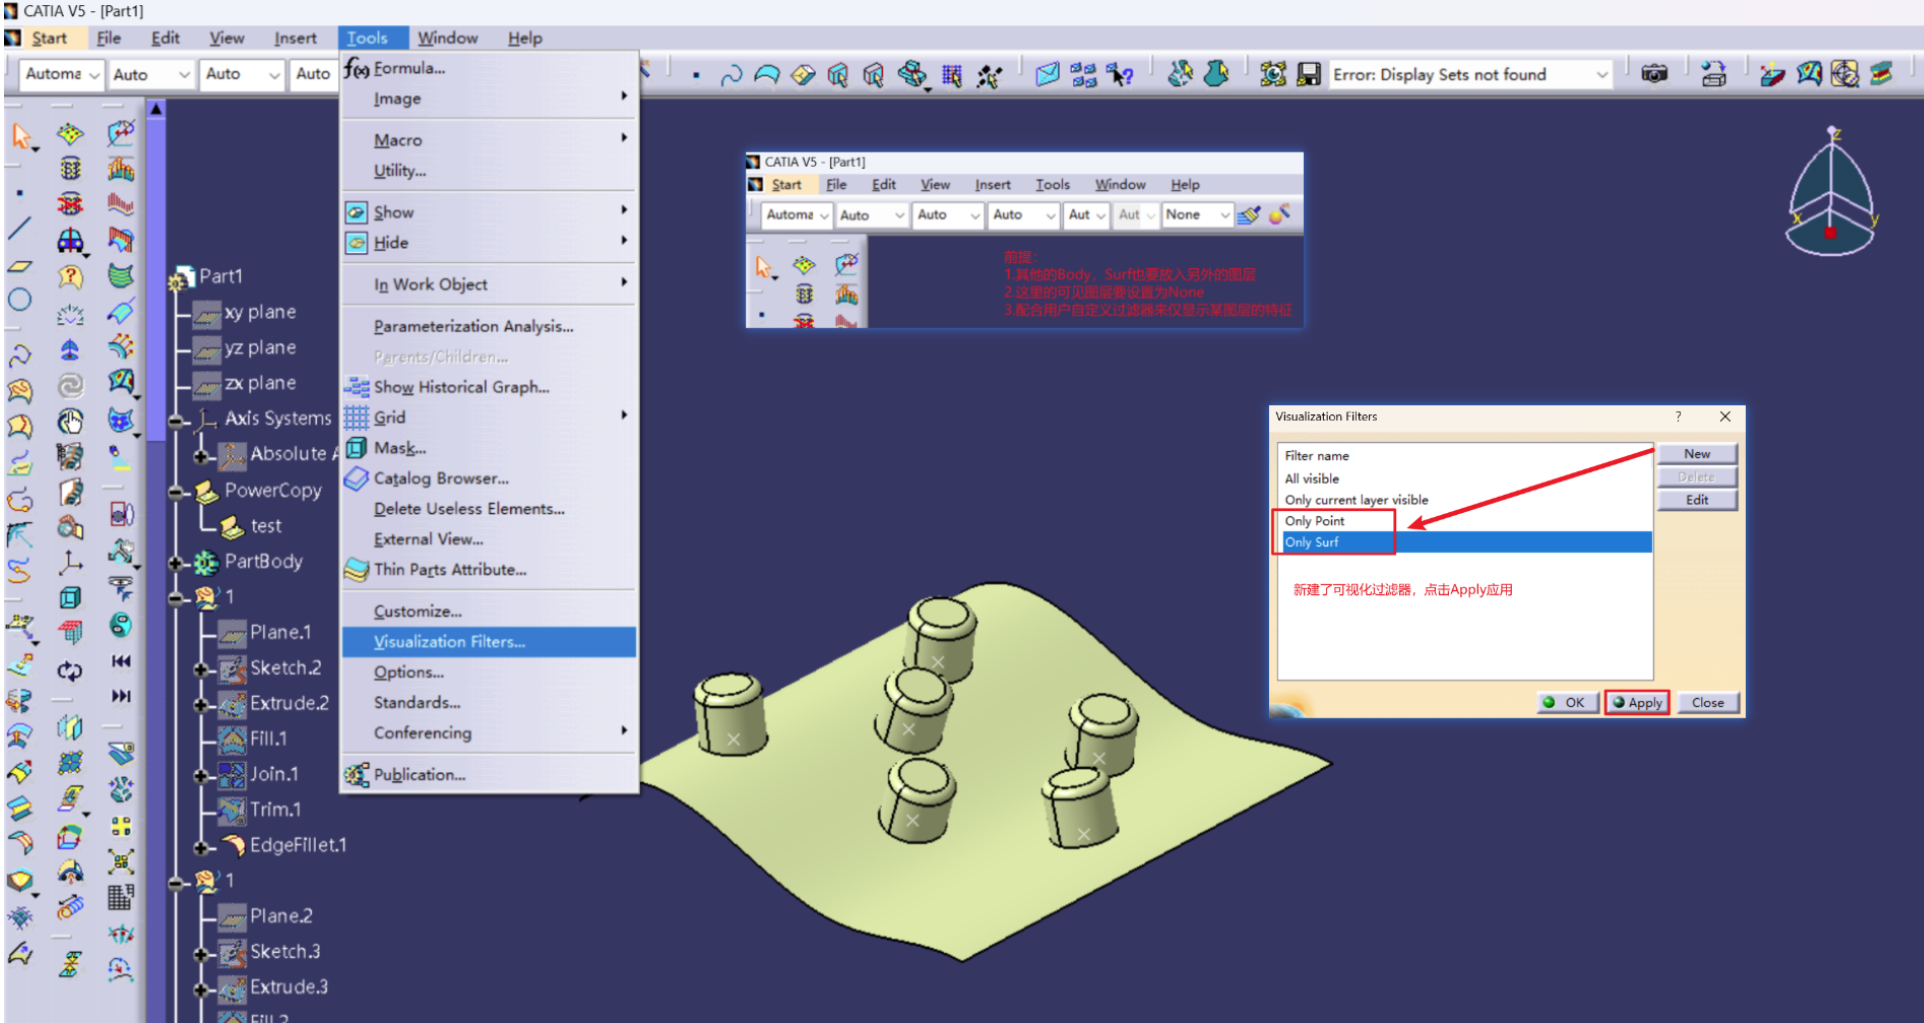The image size is (1924, 1023).
Task: Click the top toolbar grid pattern icon
Action: [x=951, y=75]
